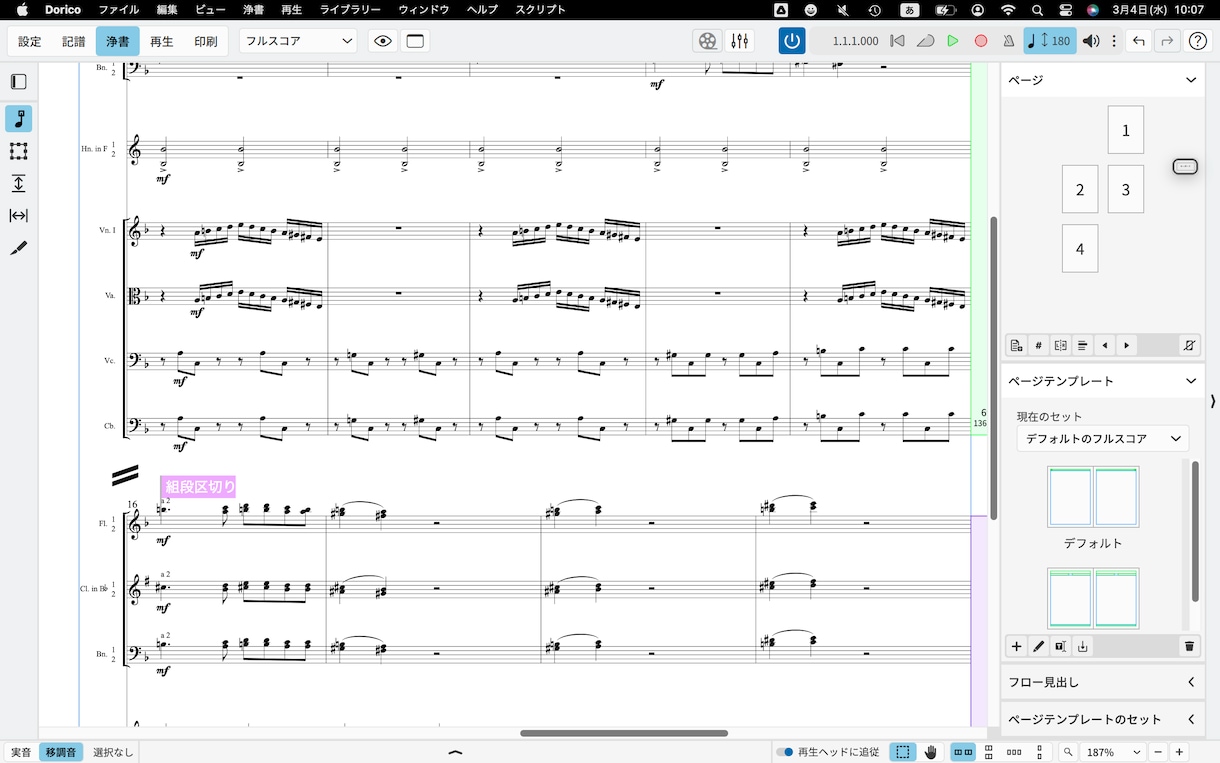The image size is (1220, 763).
Task: Toggle follow playhead switch
Action: (x=785, y=752)
